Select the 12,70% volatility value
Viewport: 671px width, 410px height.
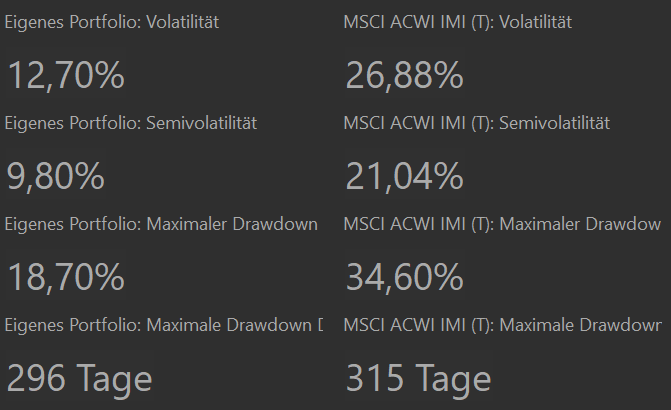(65, 75)
